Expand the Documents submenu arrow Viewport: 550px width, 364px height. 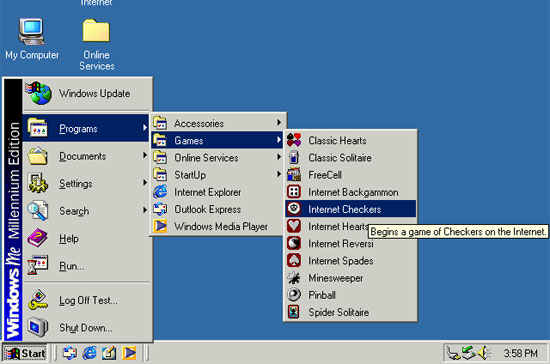(145, 155)
